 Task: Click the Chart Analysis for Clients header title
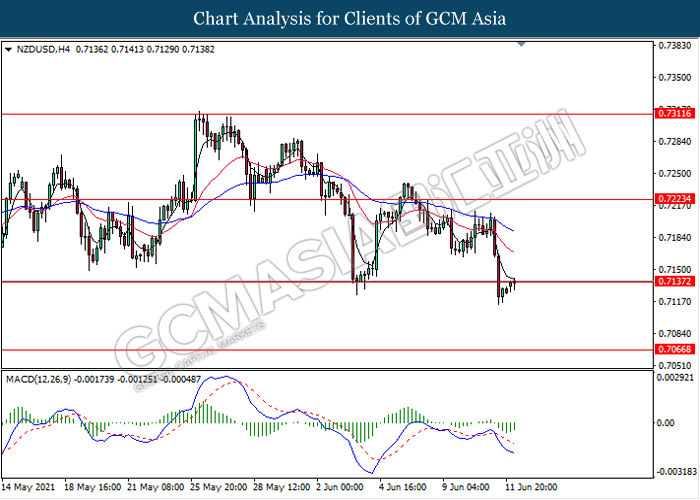click(350, 19)
